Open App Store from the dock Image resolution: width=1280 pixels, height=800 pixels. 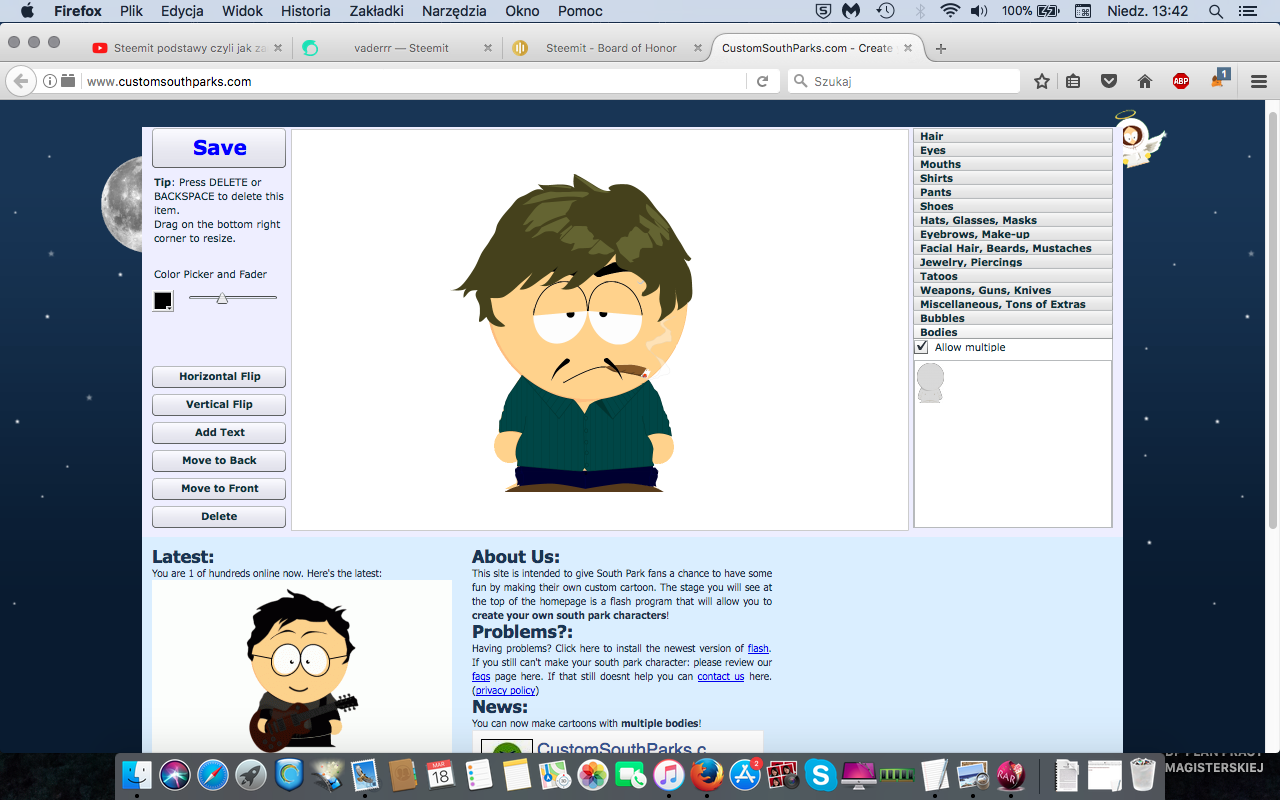coord(744,775)
